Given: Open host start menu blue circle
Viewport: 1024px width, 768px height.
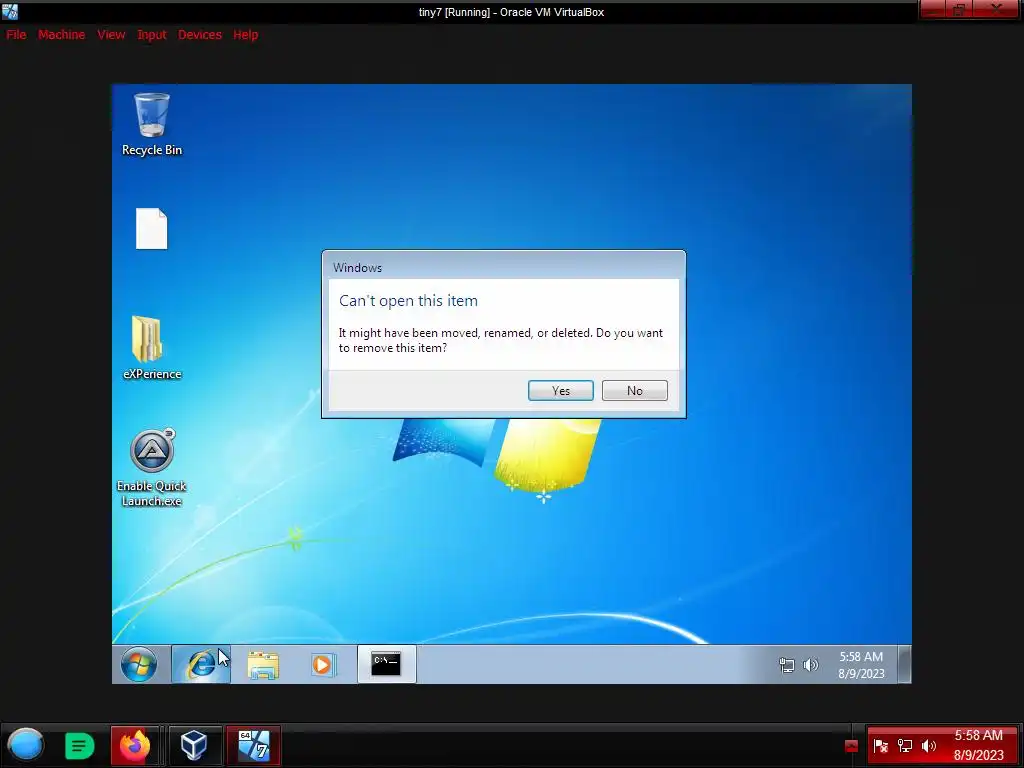Looking at the screenshot, I should pos(25,745).
